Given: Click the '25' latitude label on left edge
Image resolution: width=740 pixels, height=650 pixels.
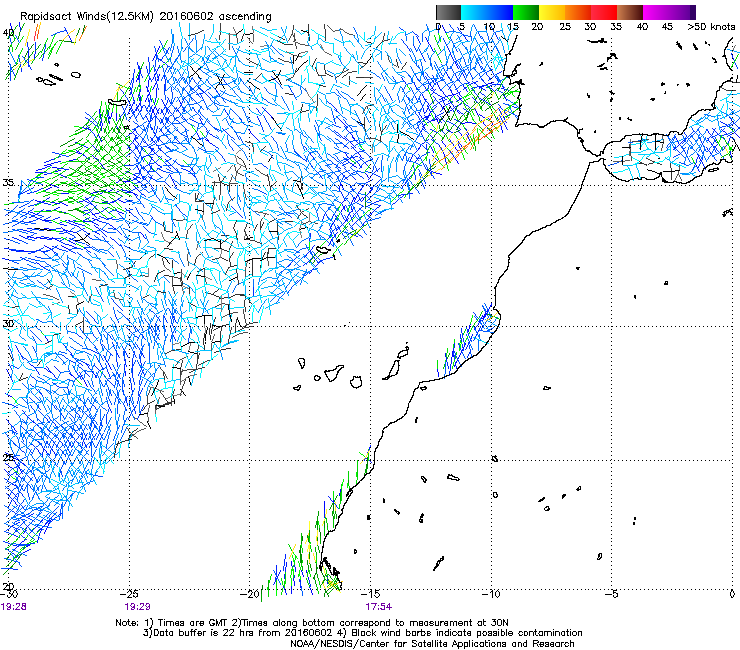Looking at the screenshot, I should (8, 458).
